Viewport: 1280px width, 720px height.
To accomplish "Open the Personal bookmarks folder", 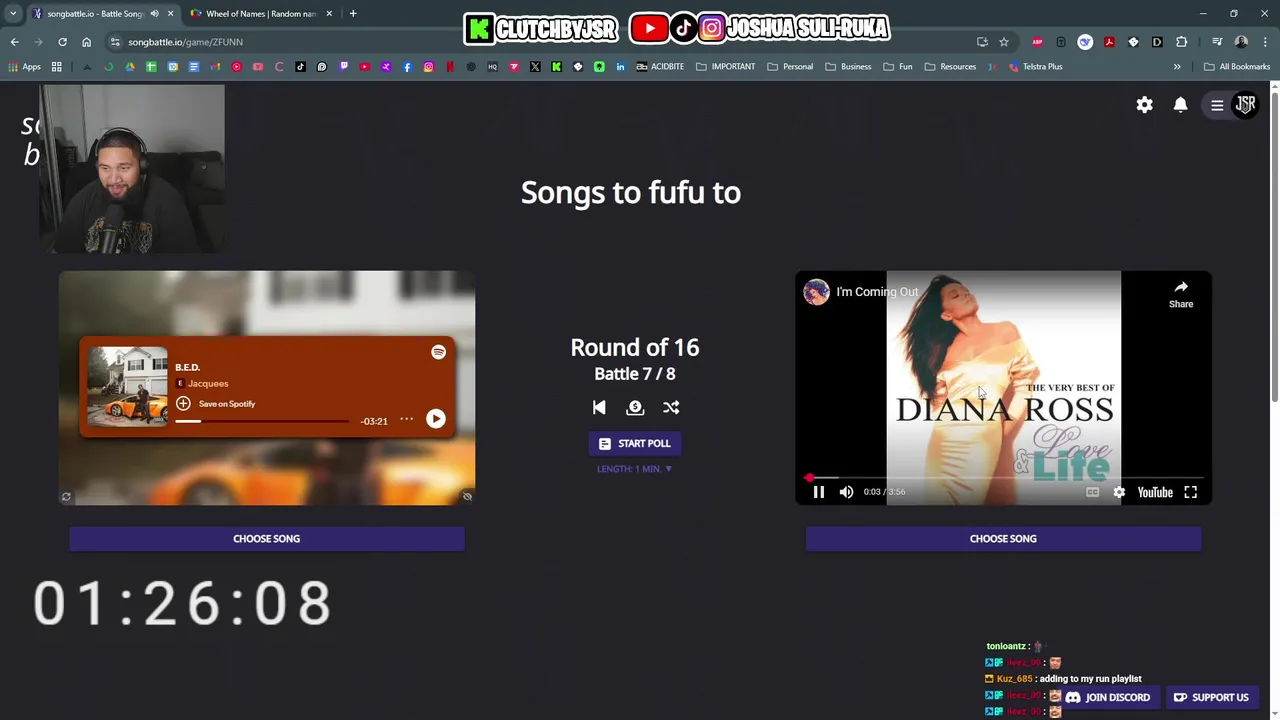I will [x=790, y=67].
